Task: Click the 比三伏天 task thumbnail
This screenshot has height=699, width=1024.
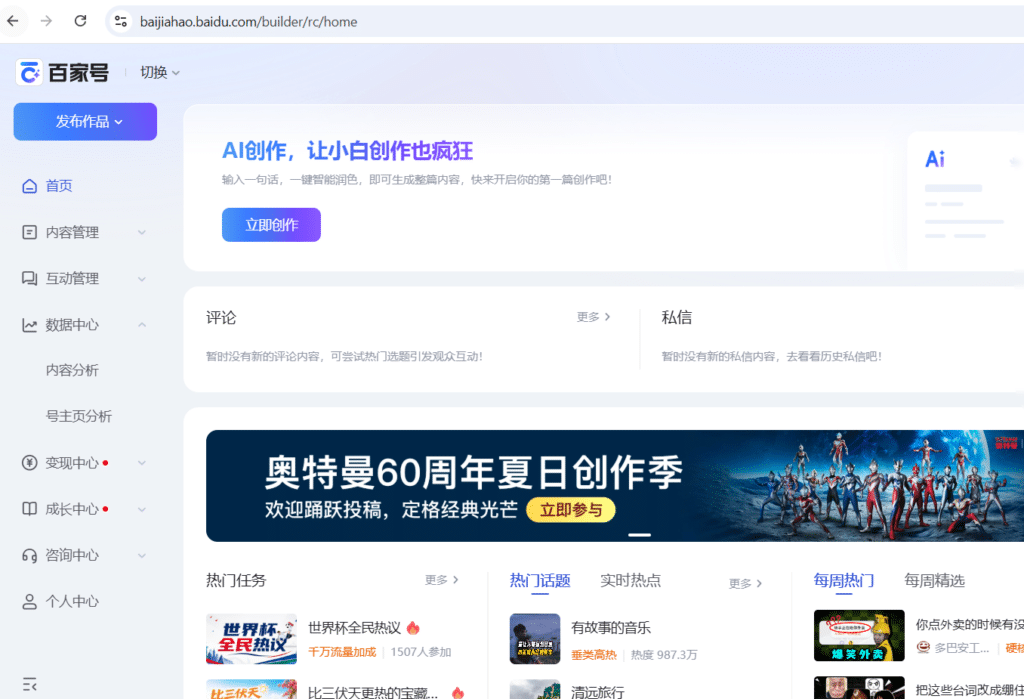Action: point(251,689)
